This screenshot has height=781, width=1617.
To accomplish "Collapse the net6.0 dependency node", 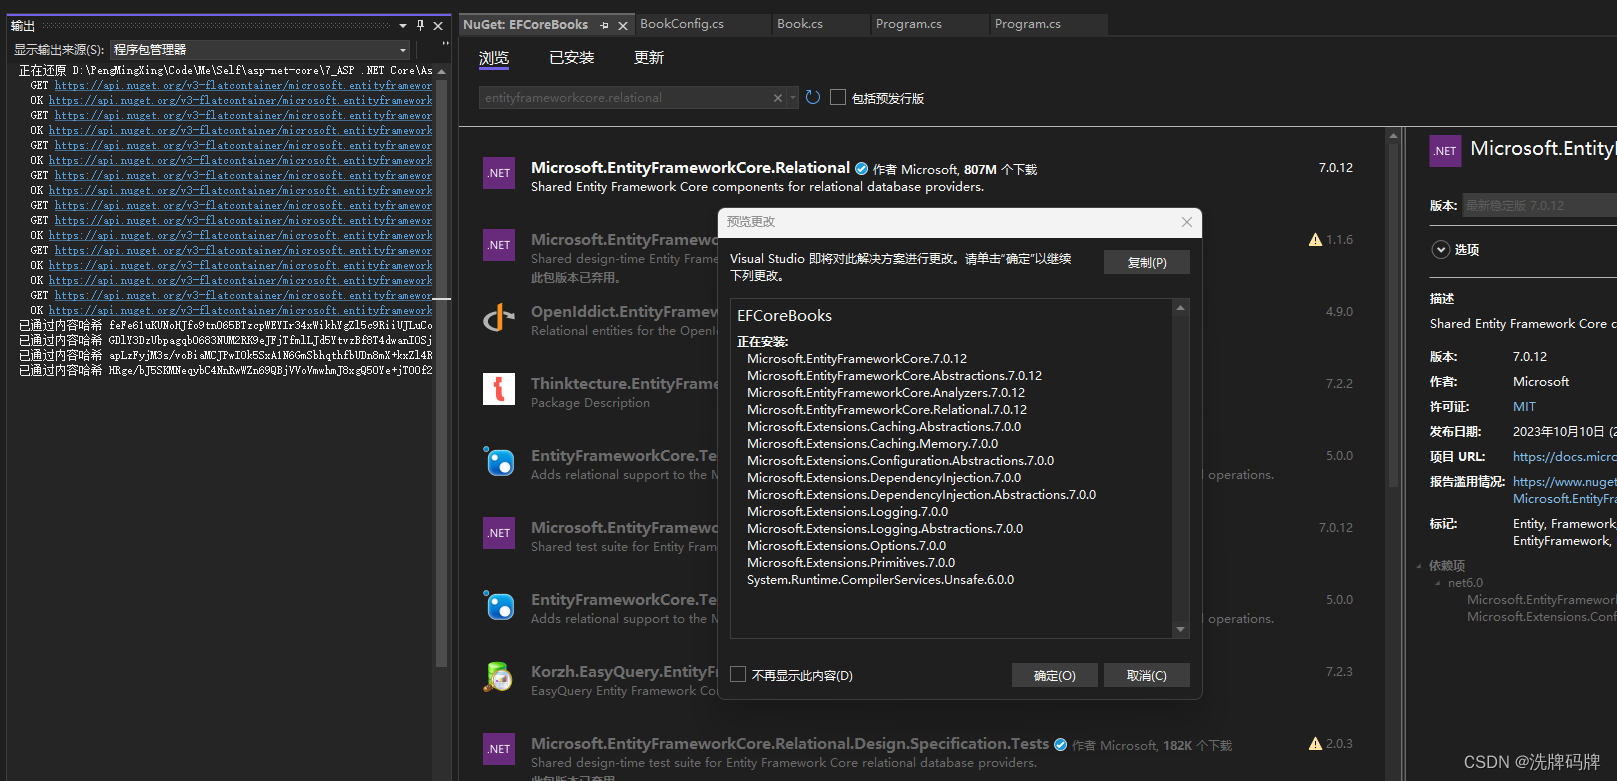I will click(1438, 583).
